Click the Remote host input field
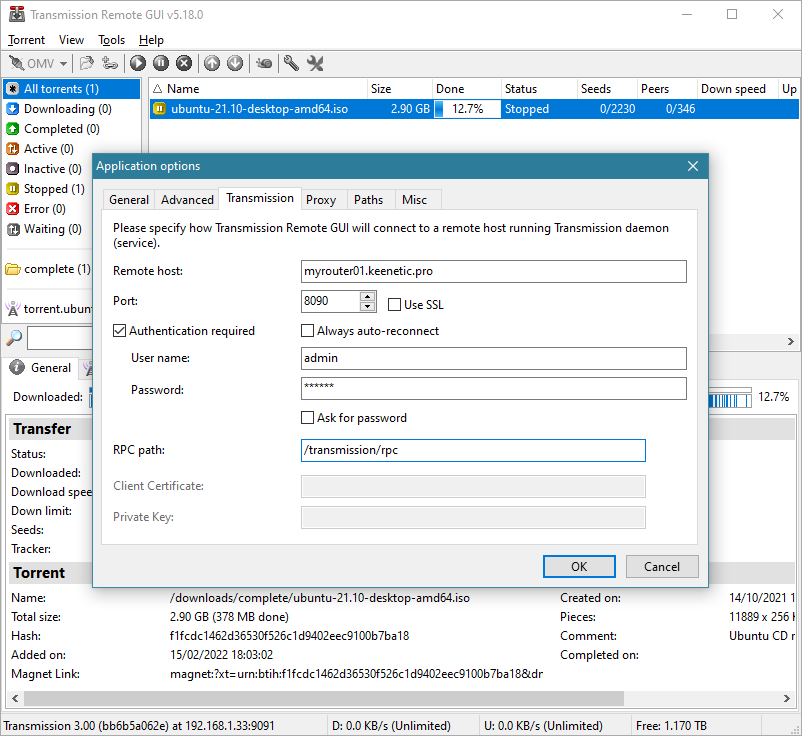 (x=494, y=271)
